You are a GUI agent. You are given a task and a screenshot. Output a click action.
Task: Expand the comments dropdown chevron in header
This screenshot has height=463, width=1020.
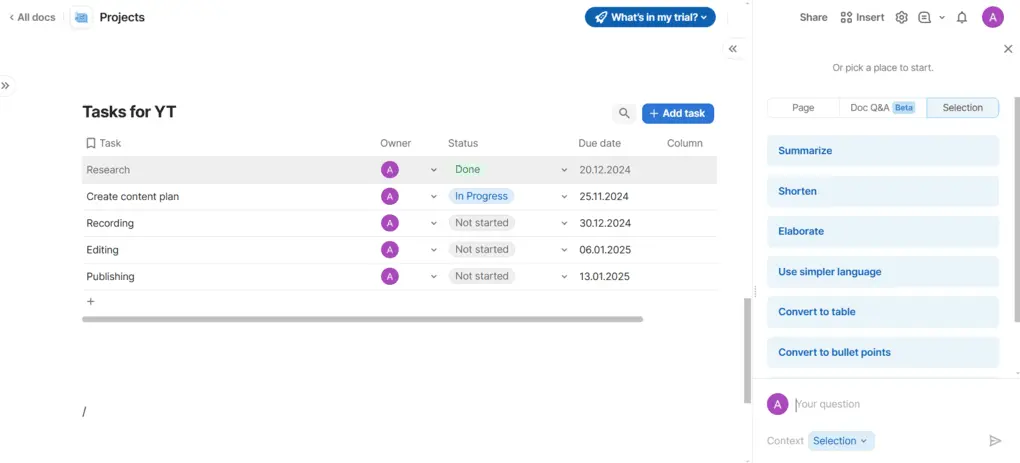coord(941,18)
